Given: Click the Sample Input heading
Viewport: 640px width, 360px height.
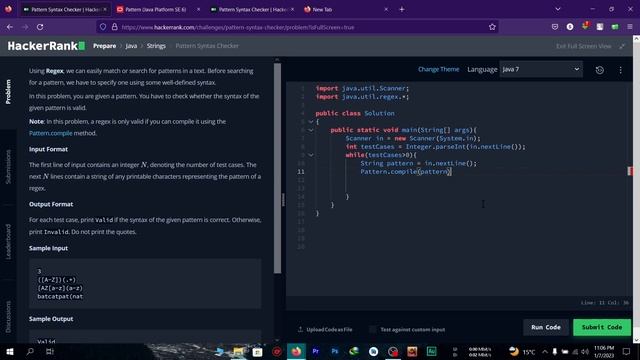Looking at the screenshot, I should (48, 248).
